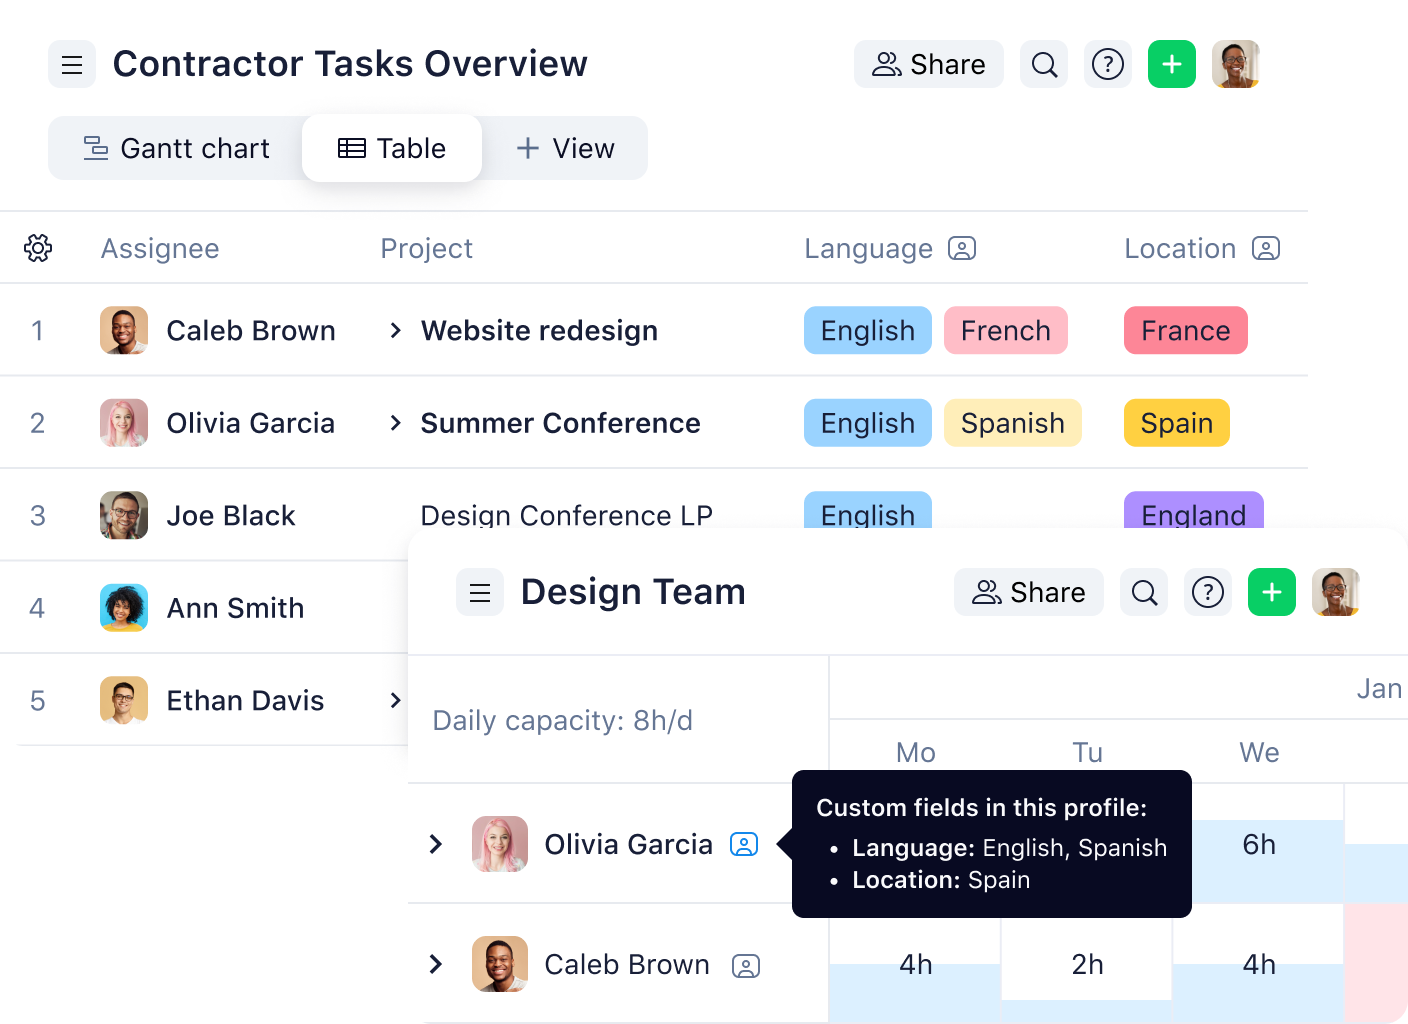Click the help question mark icon
Screen dimensions: 1408x1024
click(x=1107, y=63)
